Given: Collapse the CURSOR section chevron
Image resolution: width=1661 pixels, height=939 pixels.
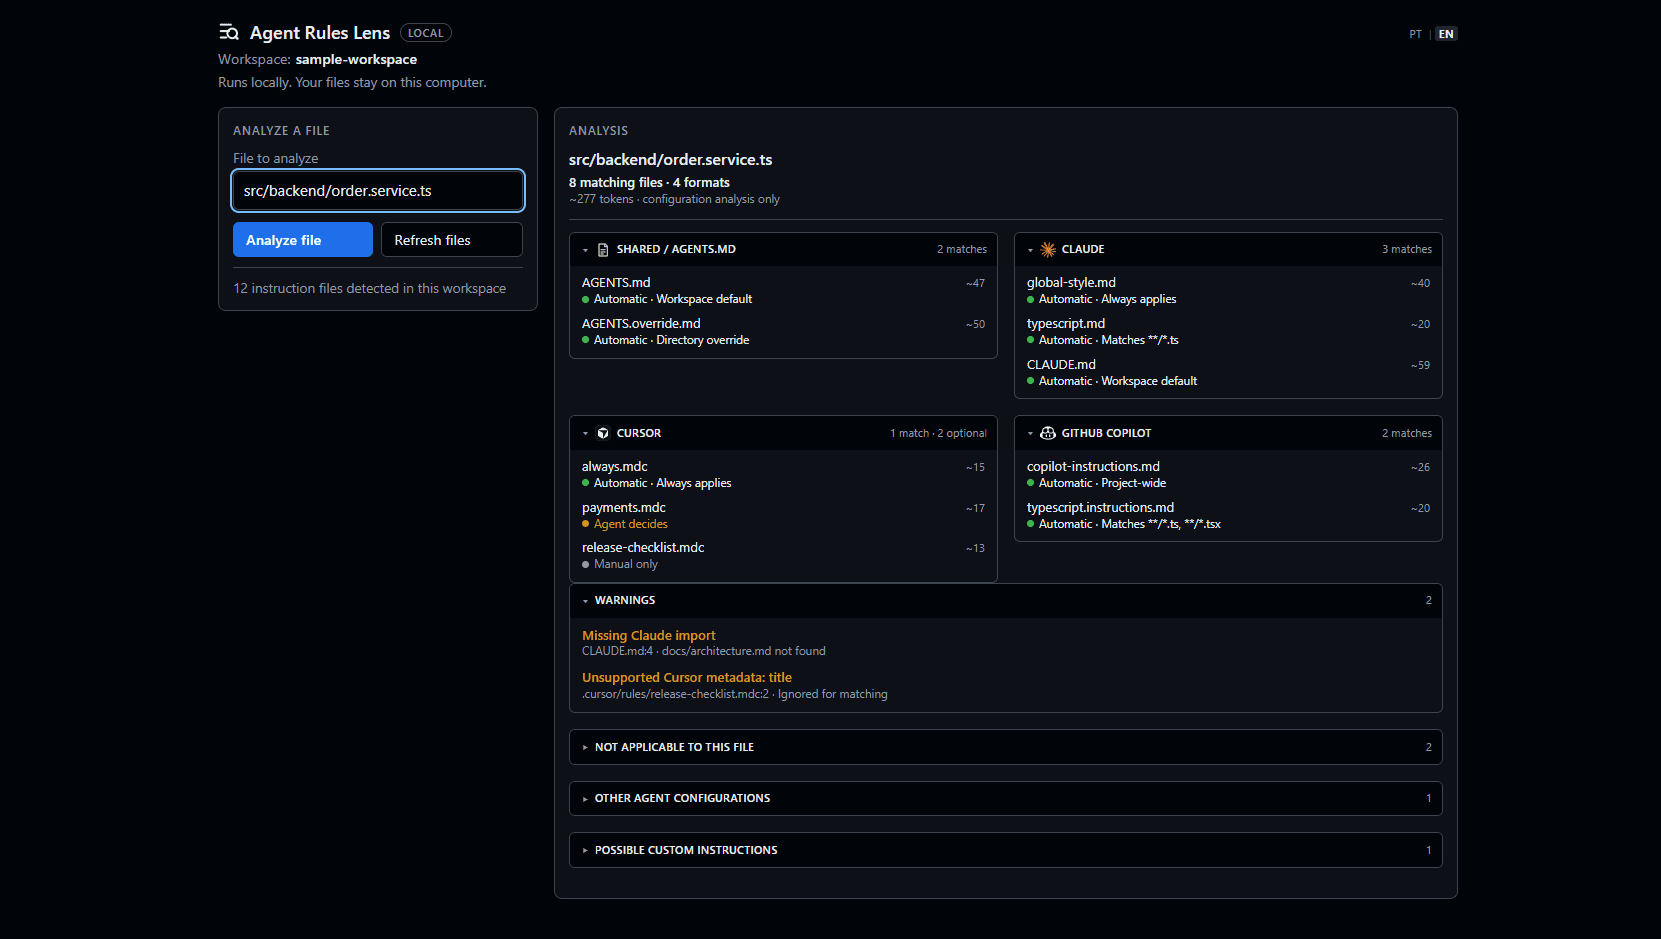Looking at the screenshot, I should coord(585,434).
